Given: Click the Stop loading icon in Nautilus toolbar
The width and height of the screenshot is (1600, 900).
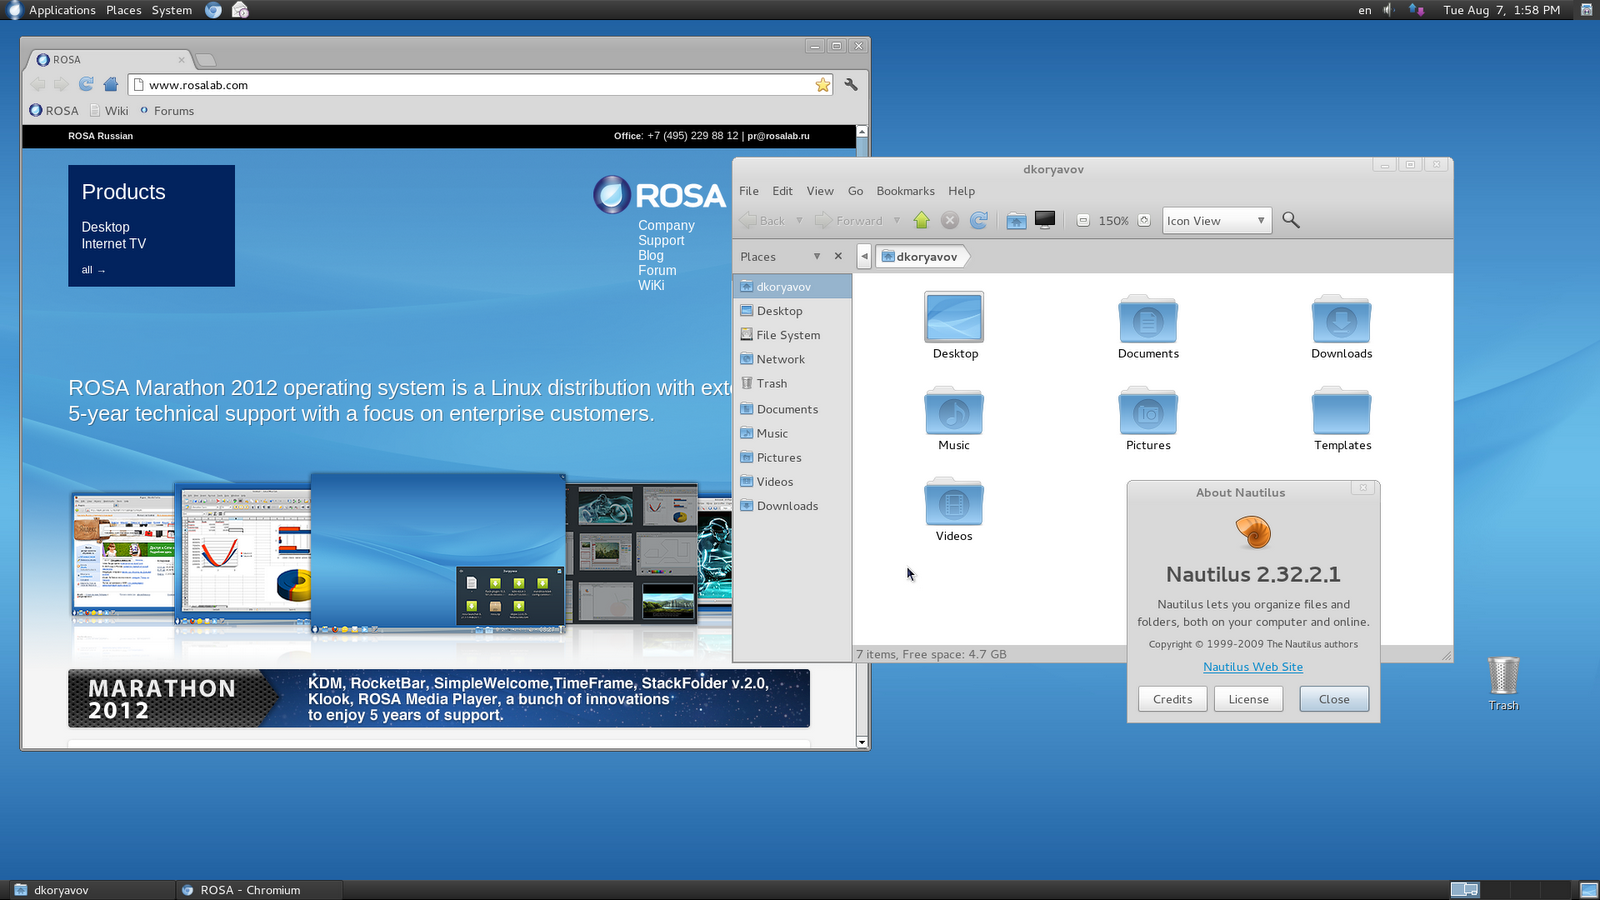Looking at the screenshot, I should (950, 220).
